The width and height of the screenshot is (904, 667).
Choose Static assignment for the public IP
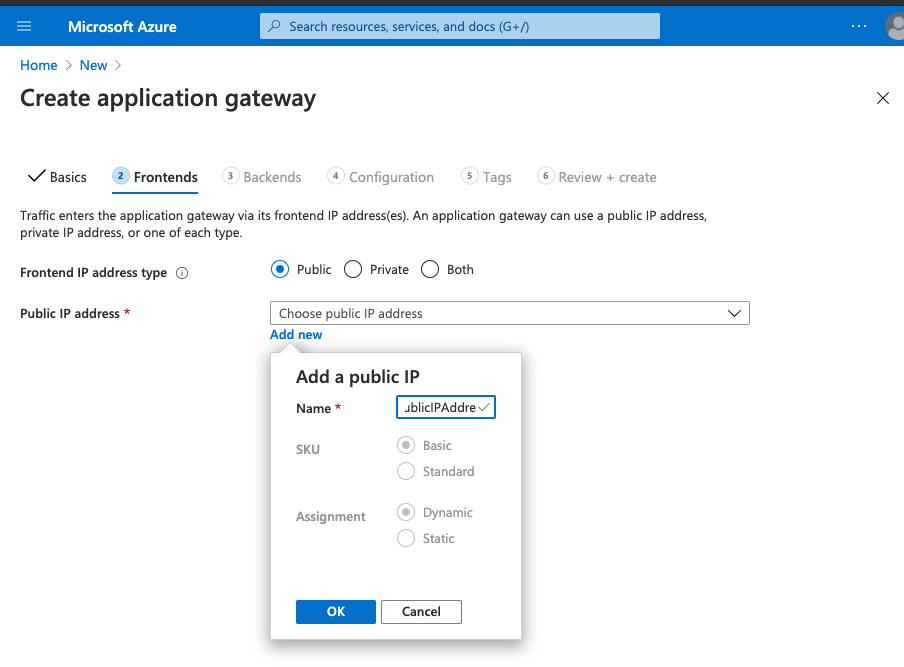406,538
